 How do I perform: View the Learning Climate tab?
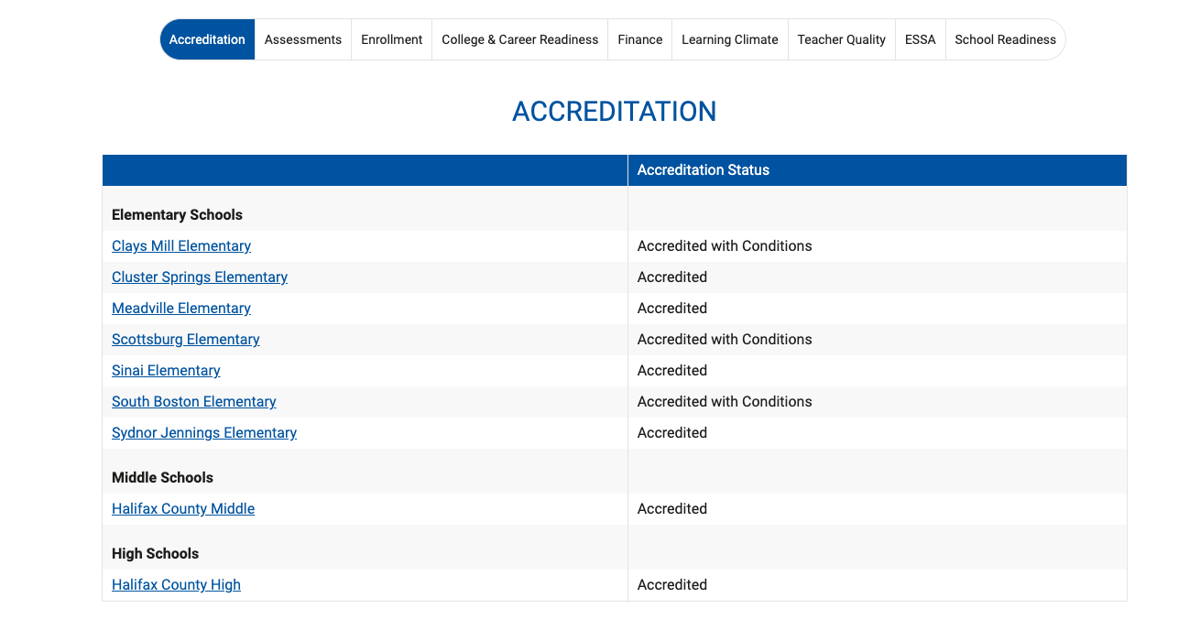click(730, 40)
